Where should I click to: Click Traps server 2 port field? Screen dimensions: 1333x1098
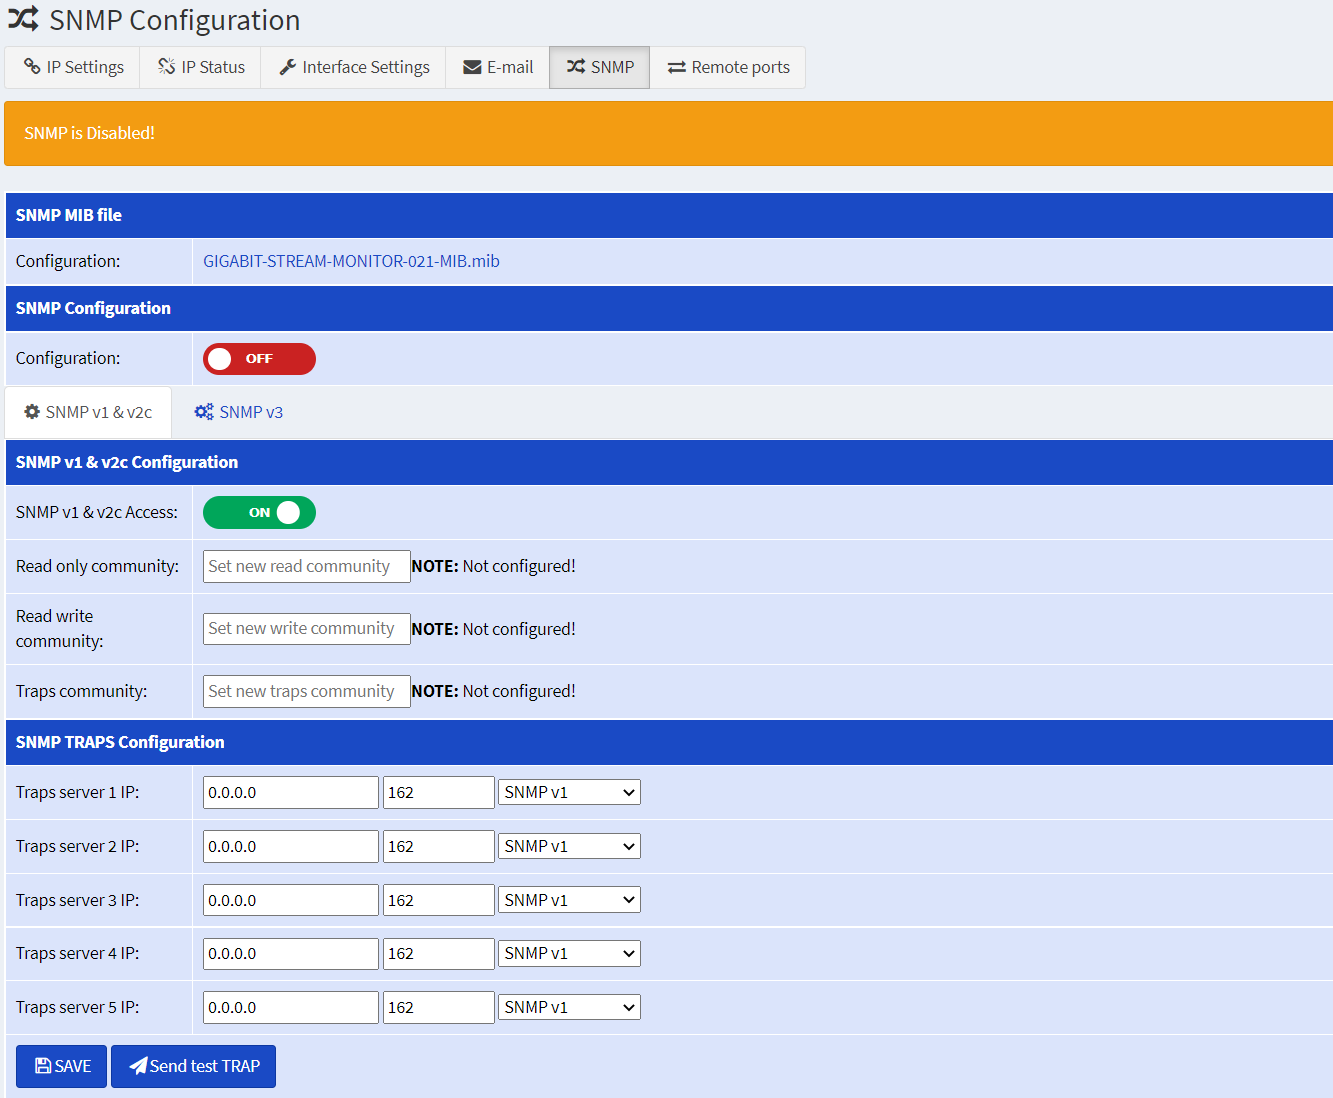[439, 846]
